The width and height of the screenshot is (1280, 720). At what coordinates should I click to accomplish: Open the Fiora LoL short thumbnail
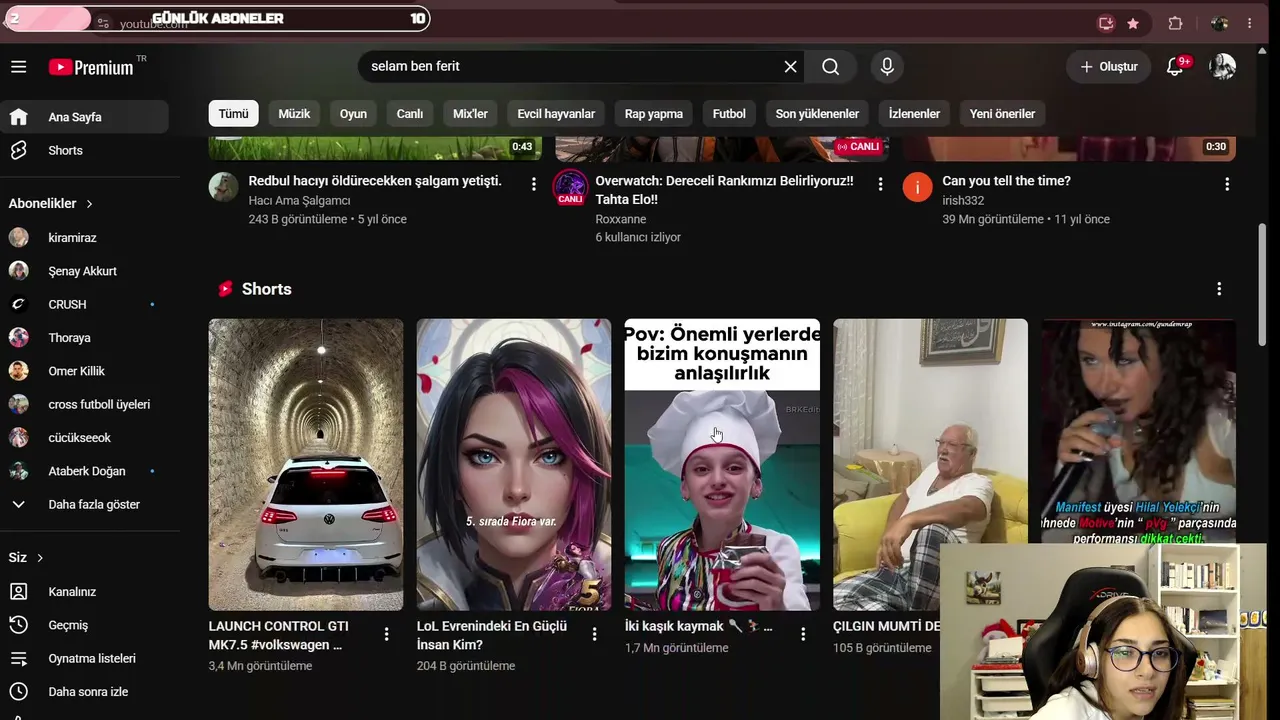pos(514,464)
